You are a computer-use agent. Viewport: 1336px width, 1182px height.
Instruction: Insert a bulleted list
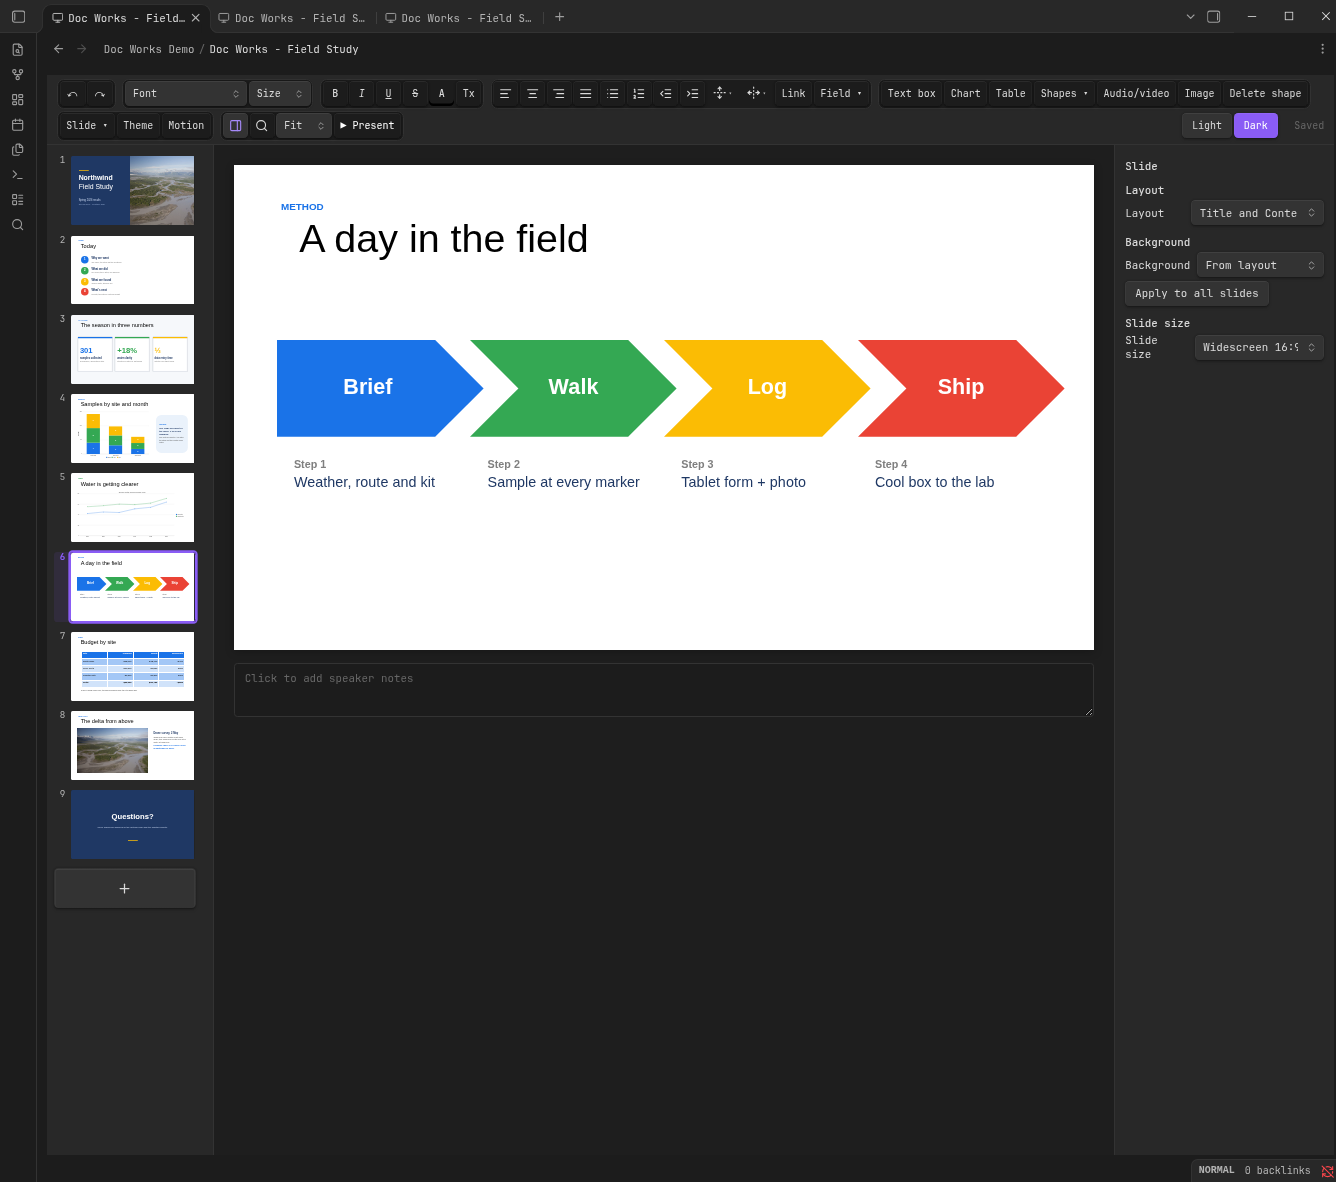(x=612, y=94)
